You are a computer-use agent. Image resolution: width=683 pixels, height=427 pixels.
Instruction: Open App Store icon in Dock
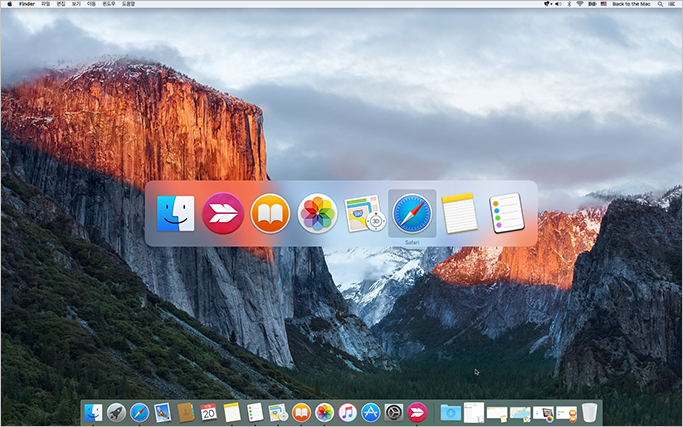tap(371, 412)
